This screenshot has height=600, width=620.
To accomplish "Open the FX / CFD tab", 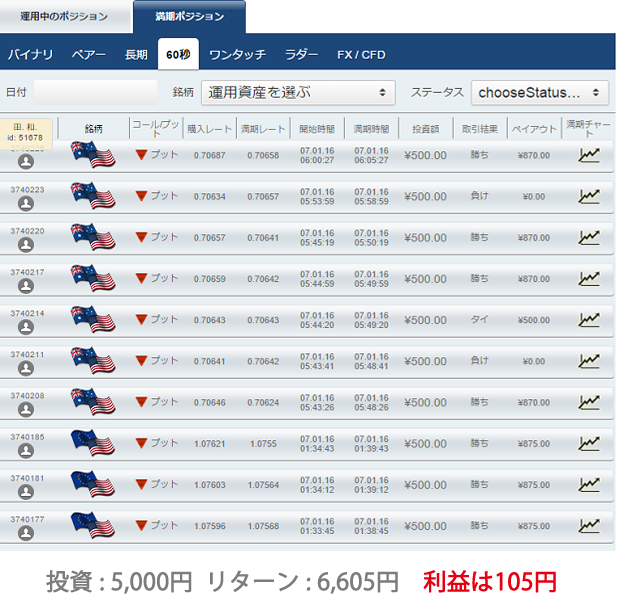I will pos(361,55).
